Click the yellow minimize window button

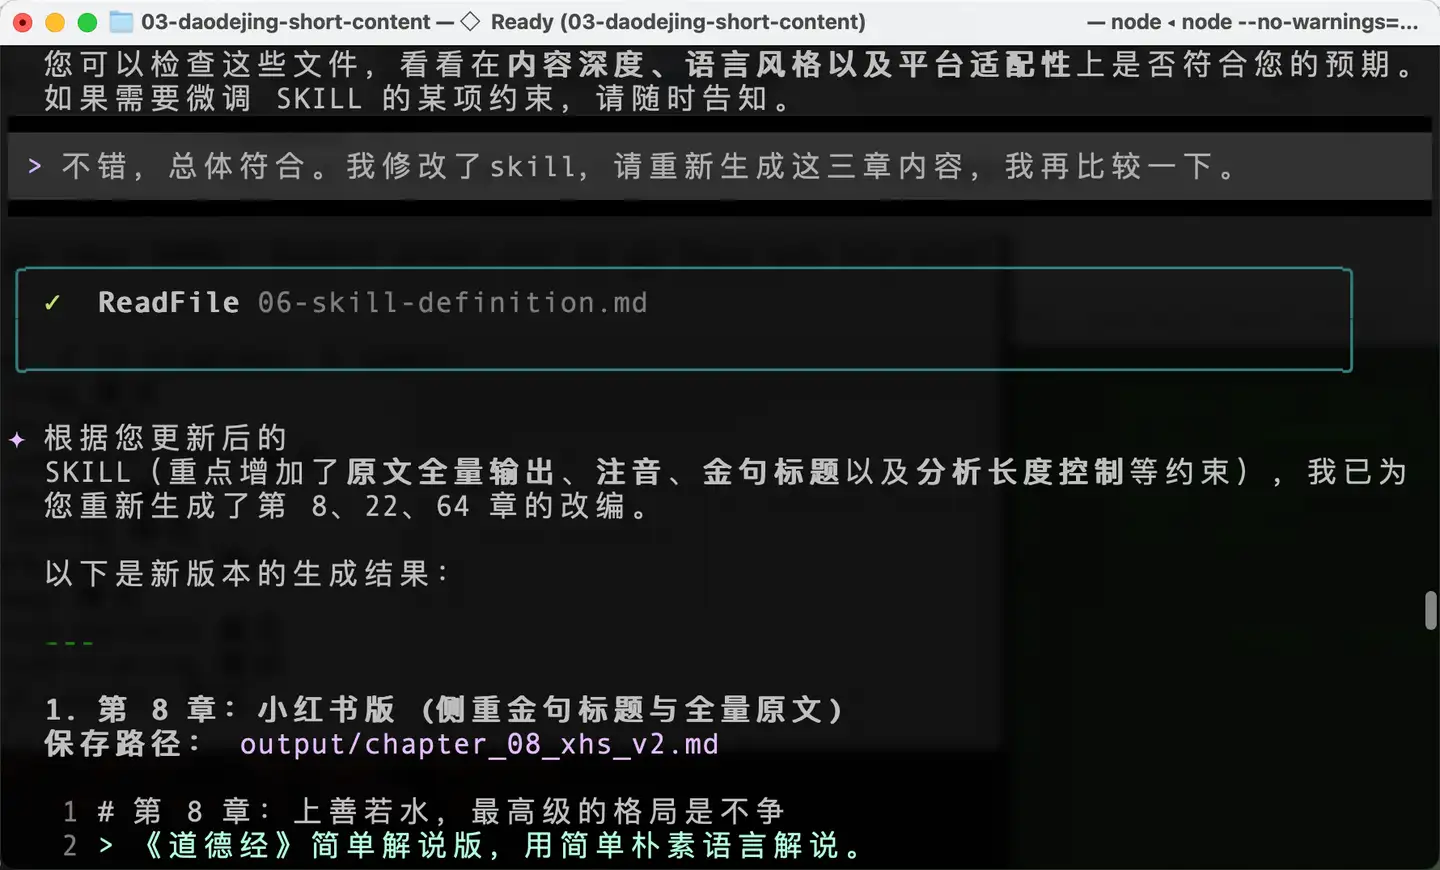tap(55, 22)
